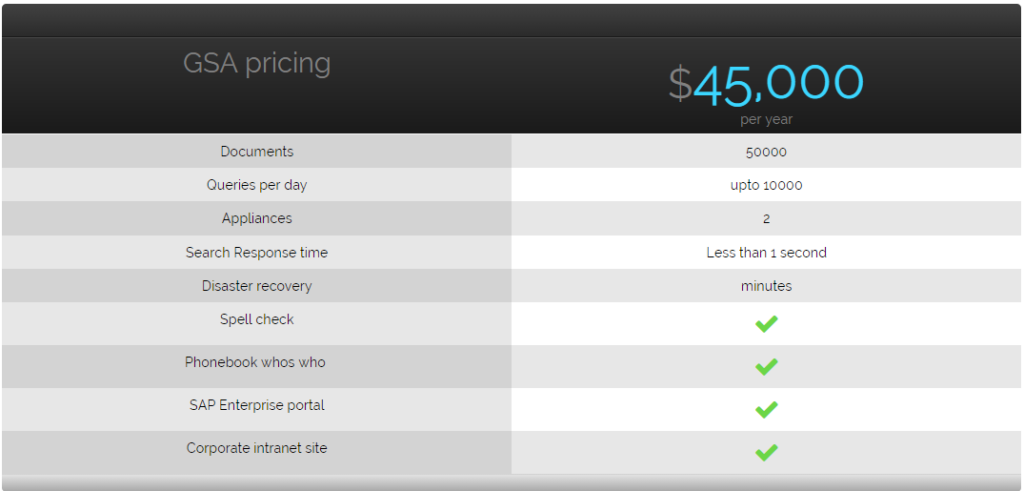Select the Phonebook whos who label

click(x=255, y=363)
